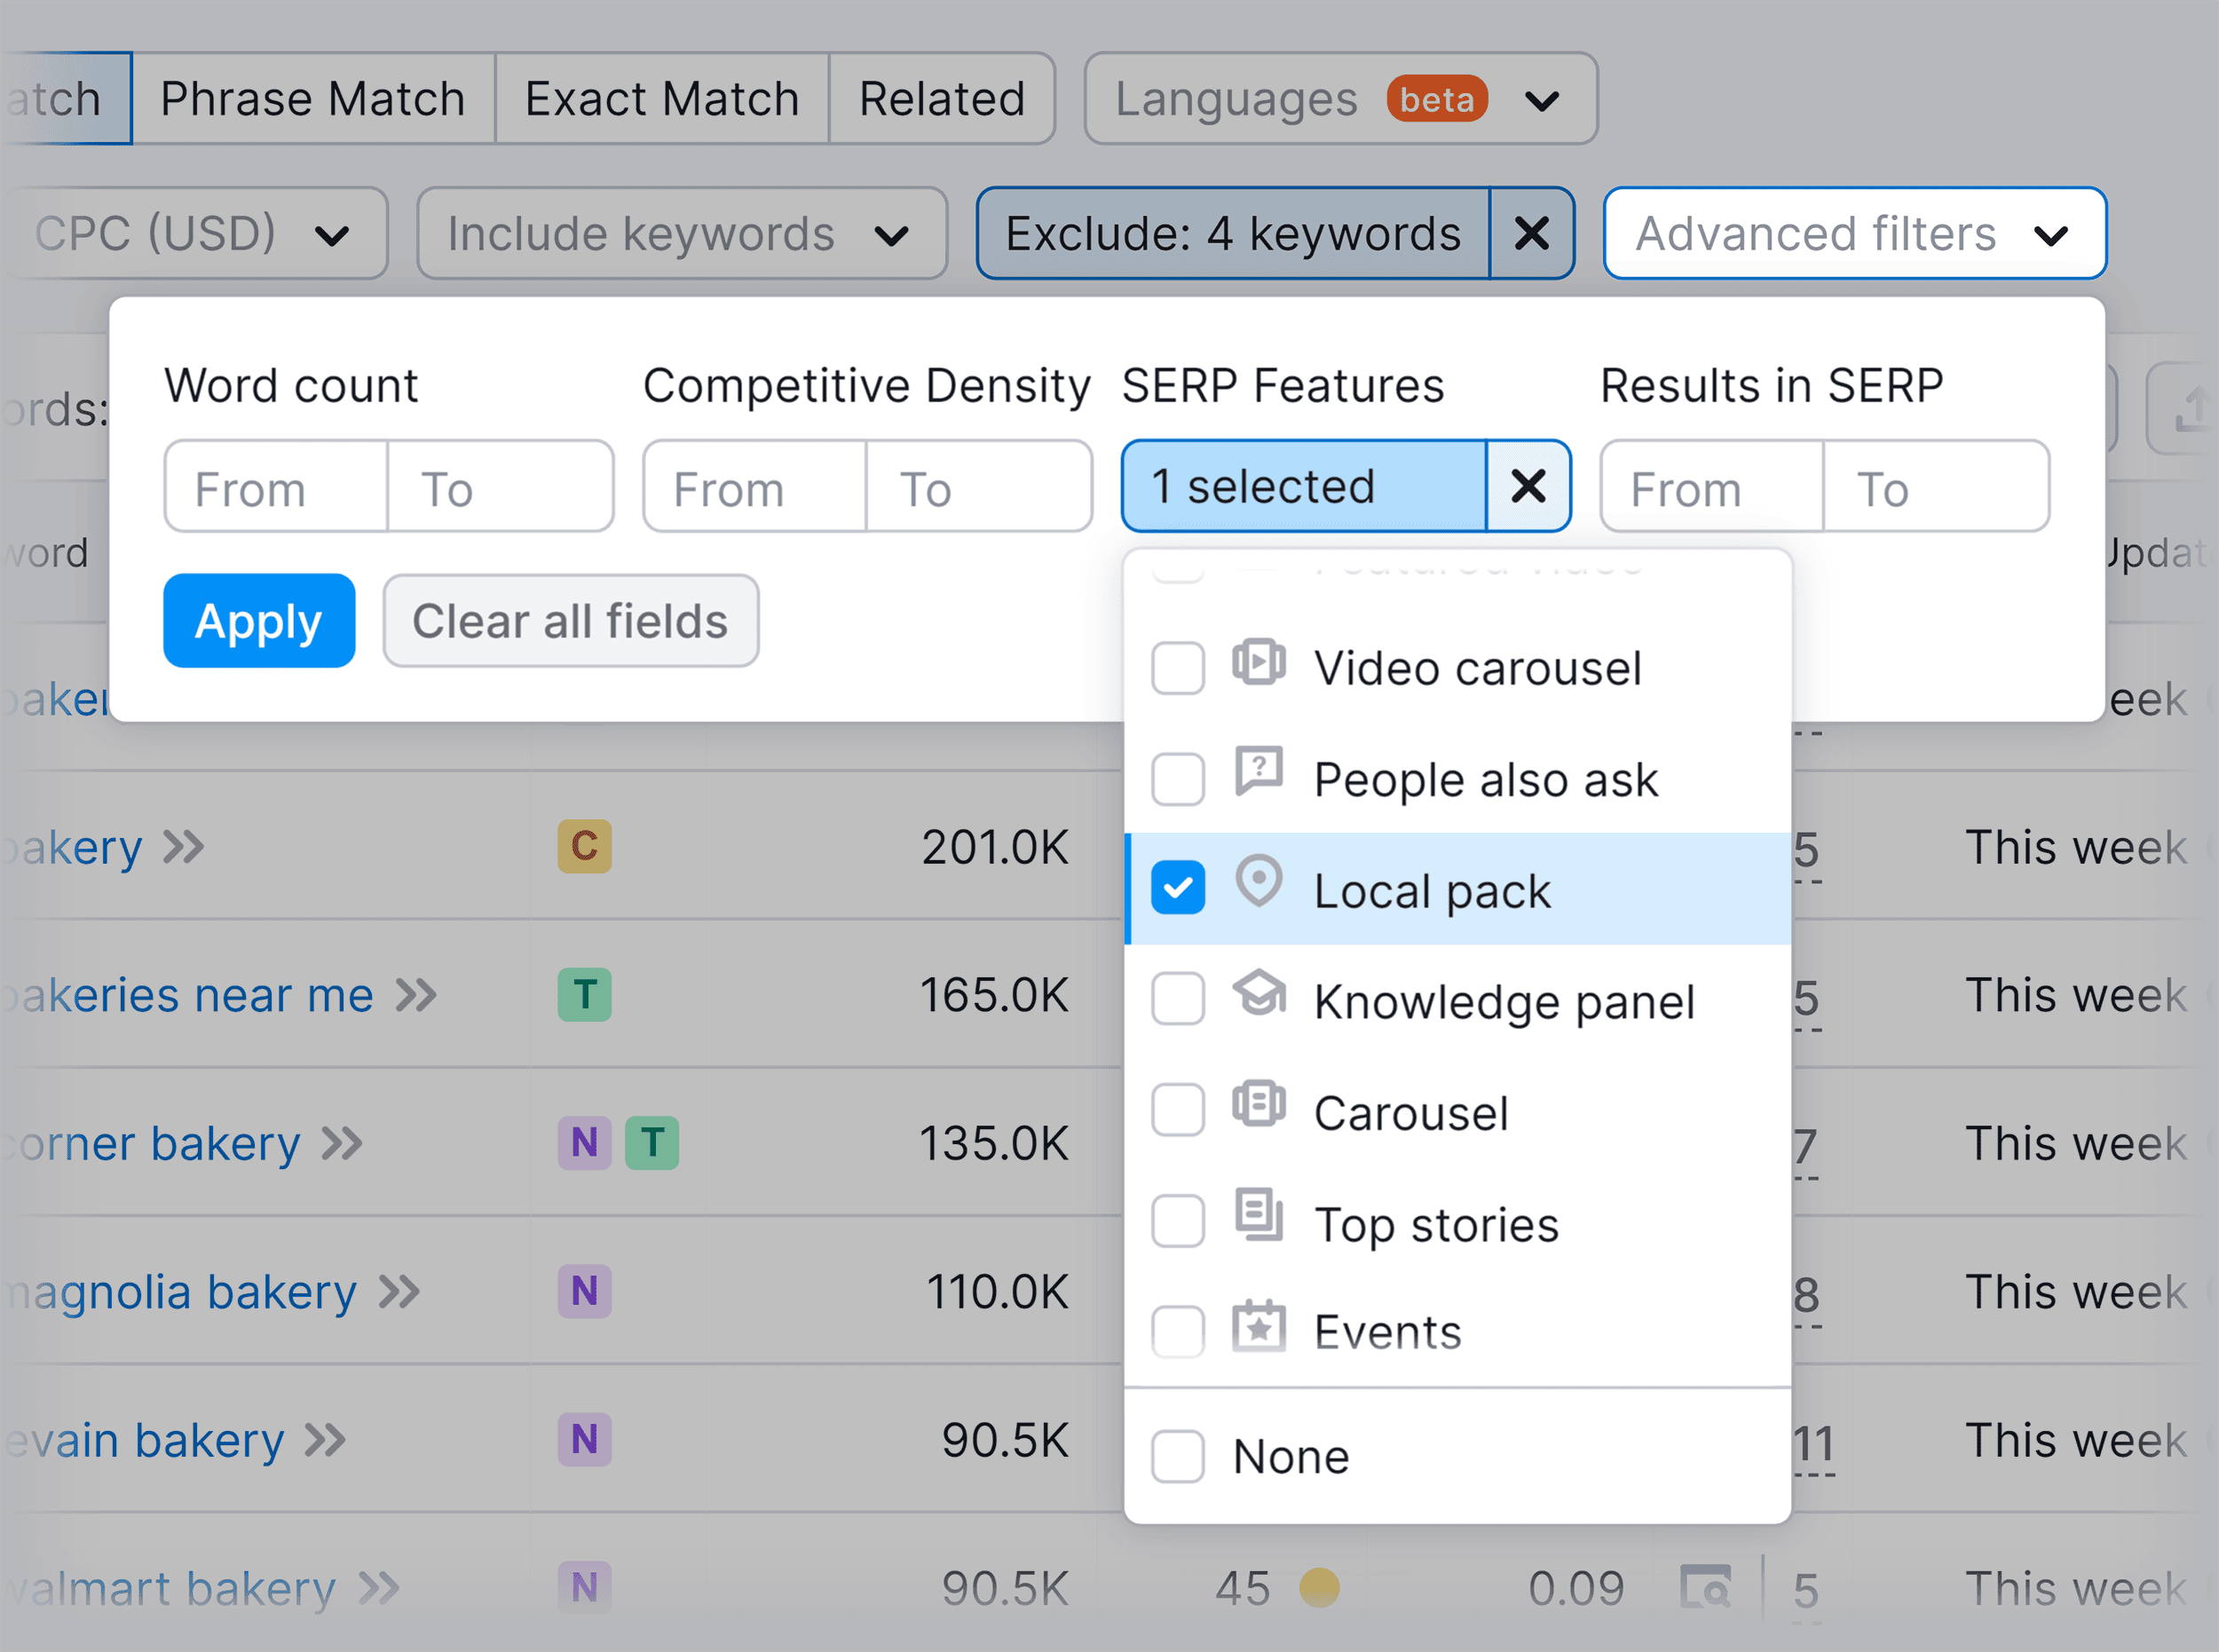
Task: Open the Advanced filters dropdown
Action: tap(1853, 234)
